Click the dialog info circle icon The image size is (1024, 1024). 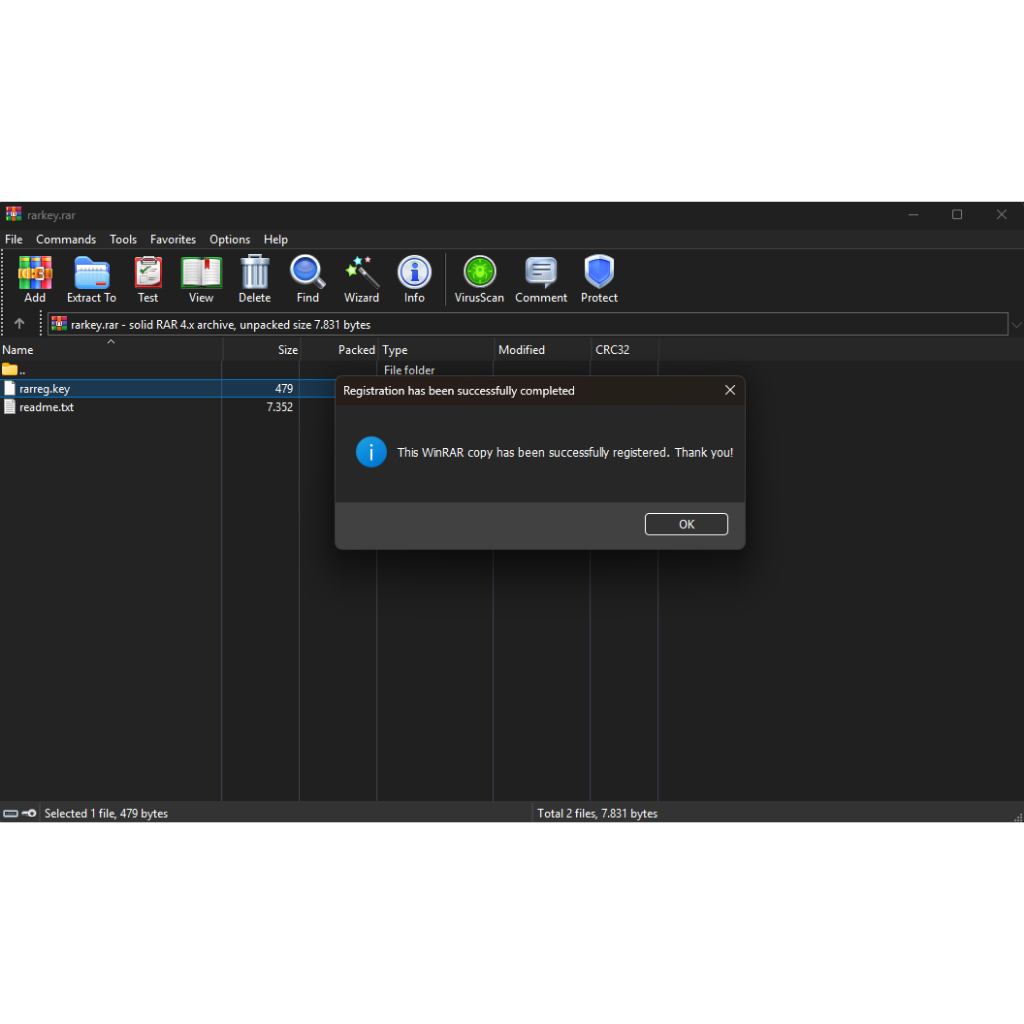[x=371, y=452]
